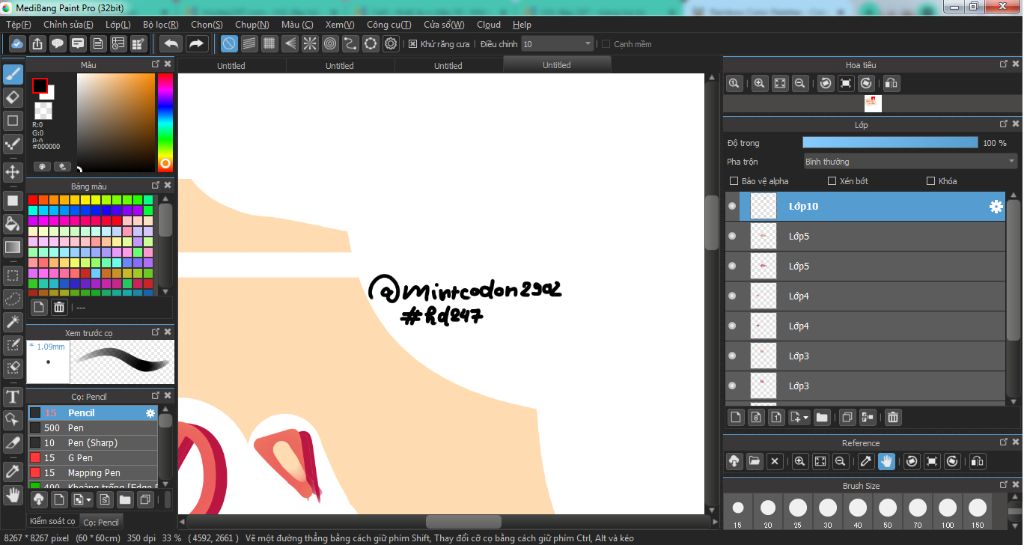Image resolution: width=1024 pixels, height=548 pixels.
Task: Select the Brush tool
Action: click(x=12, y=74)
